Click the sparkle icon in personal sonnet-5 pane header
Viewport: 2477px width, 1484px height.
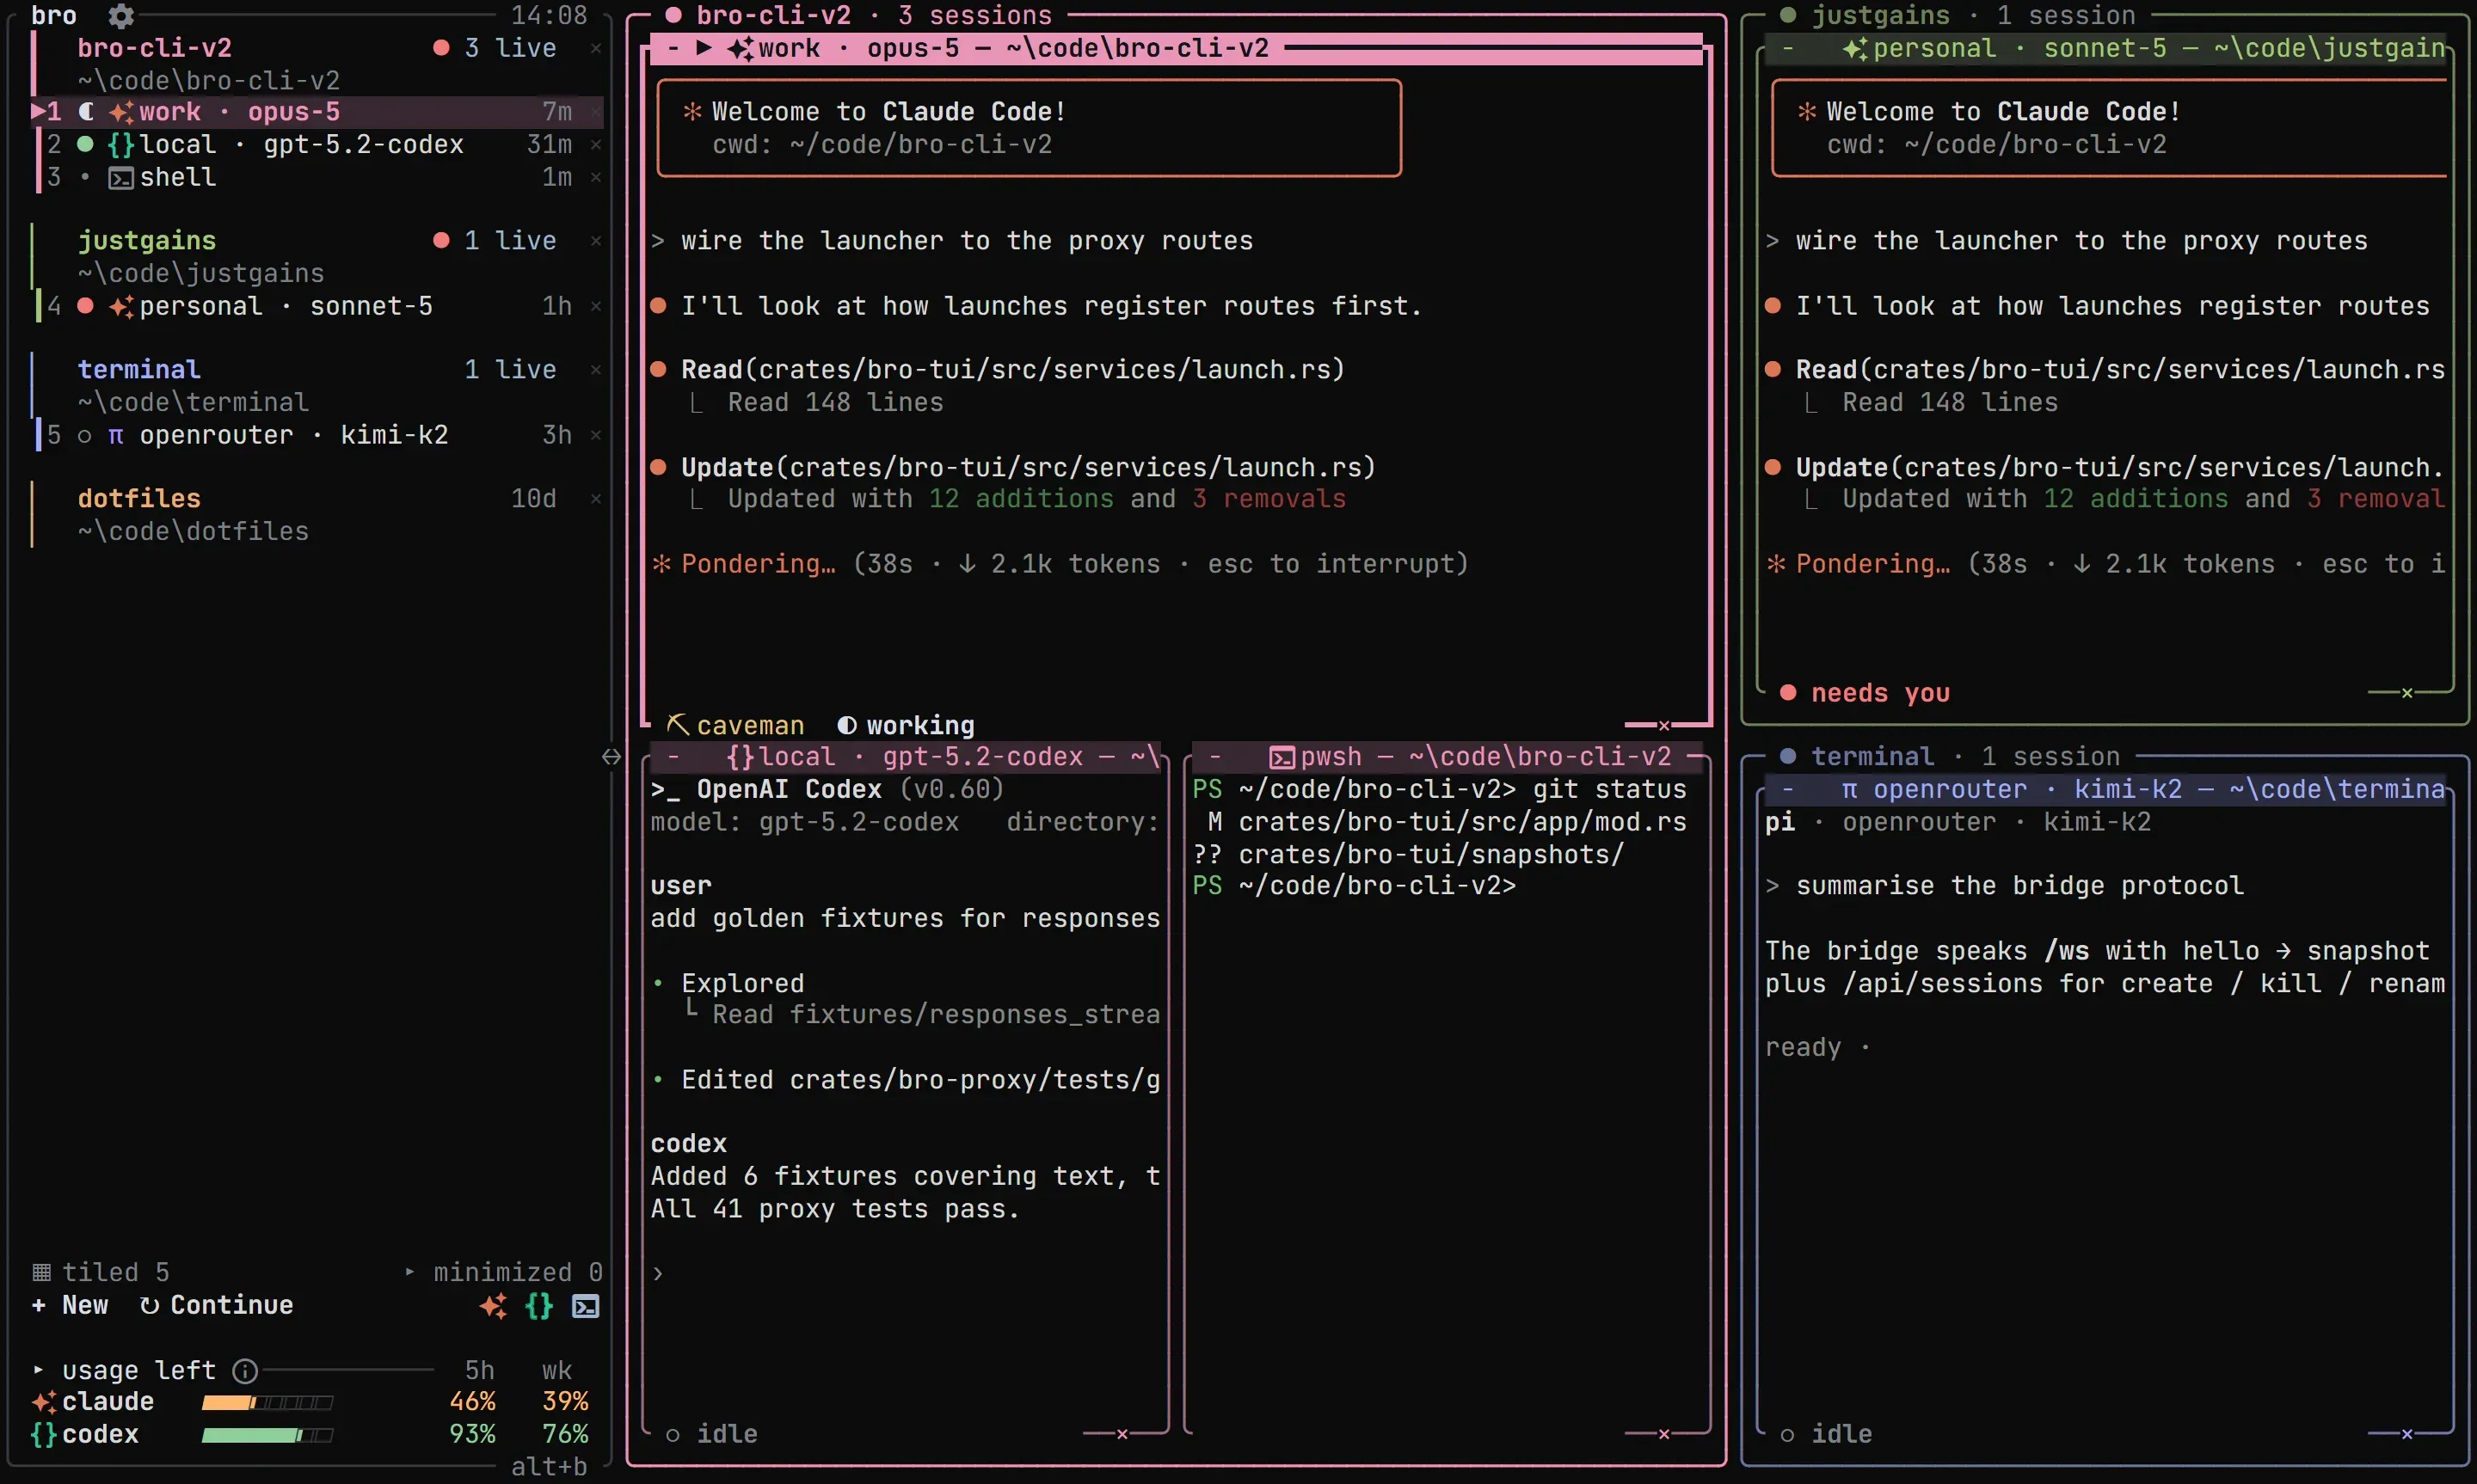click(x=1855, y=48)
